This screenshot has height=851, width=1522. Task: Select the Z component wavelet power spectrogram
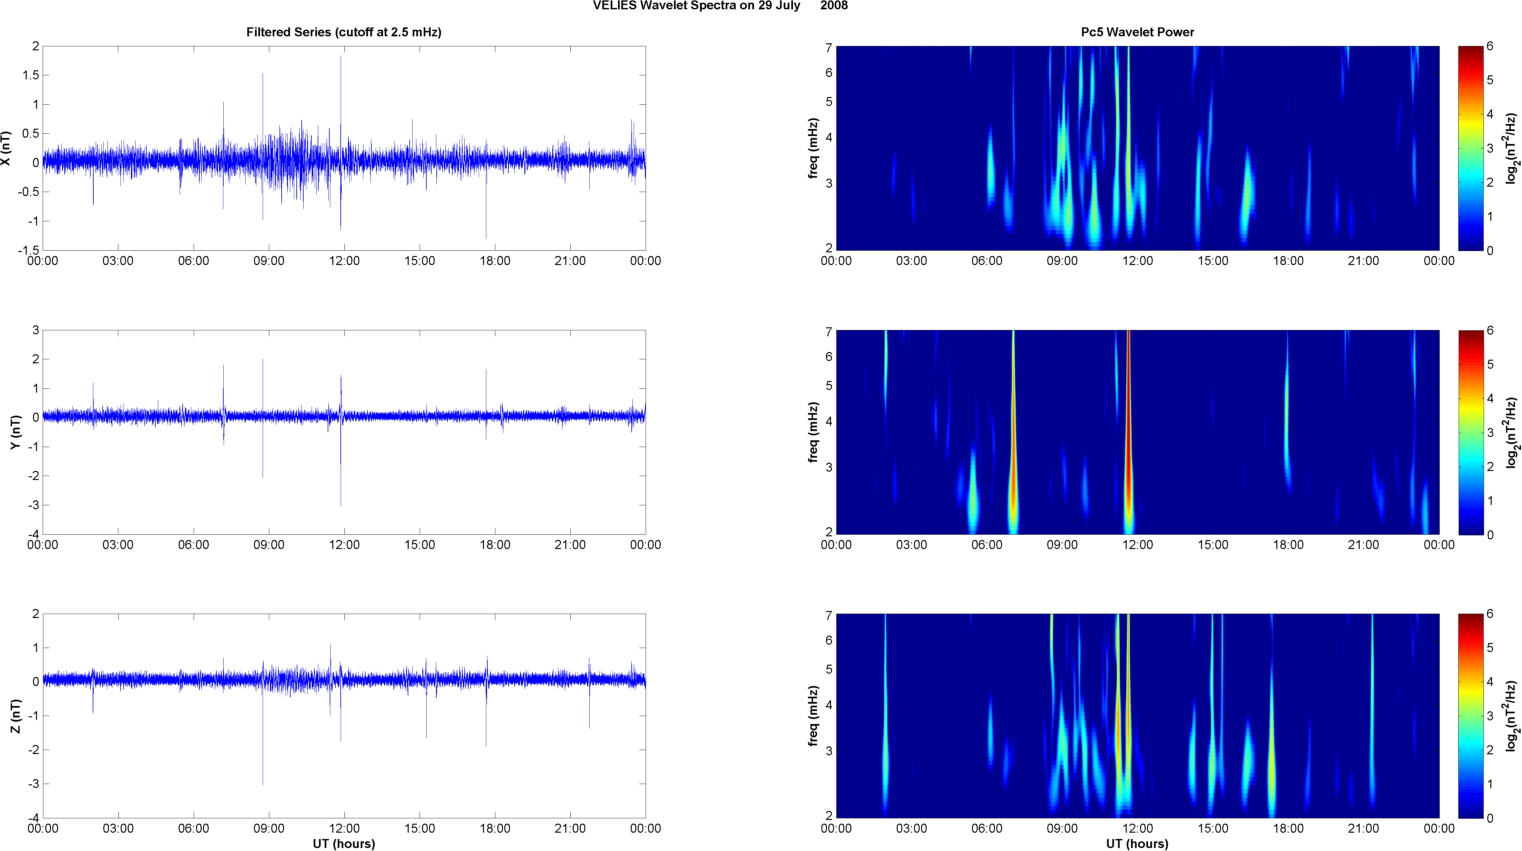pyautogui.click(x=1137, y=716)
